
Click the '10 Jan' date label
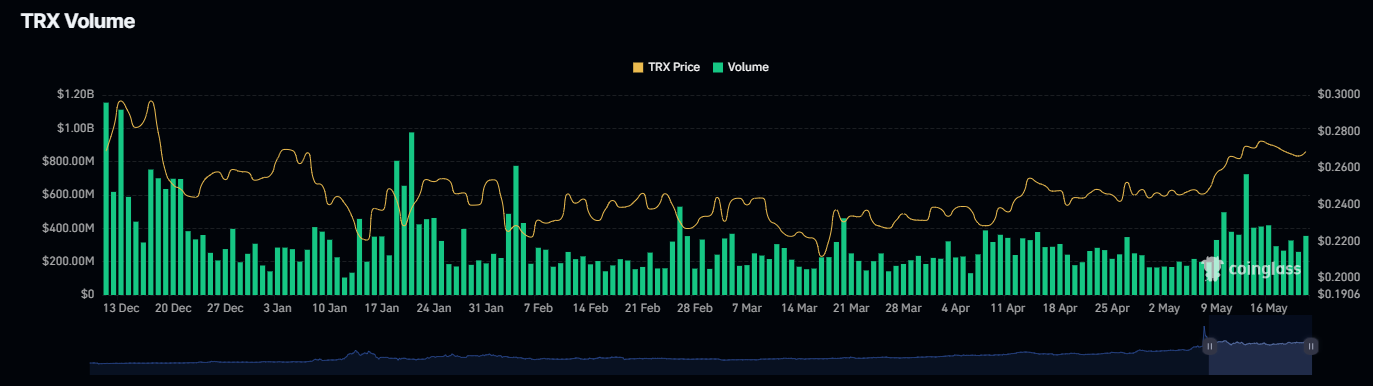pos(329,309)
